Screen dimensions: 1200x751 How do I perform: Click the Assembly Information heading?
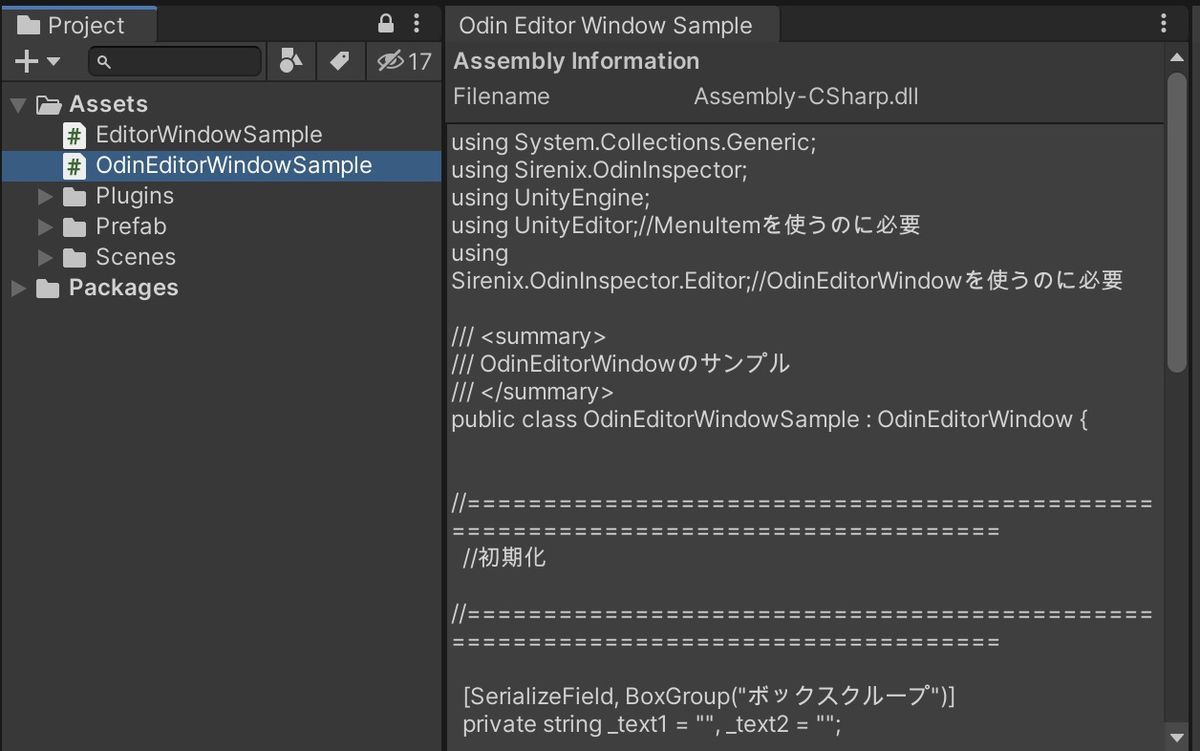(576, 61)
